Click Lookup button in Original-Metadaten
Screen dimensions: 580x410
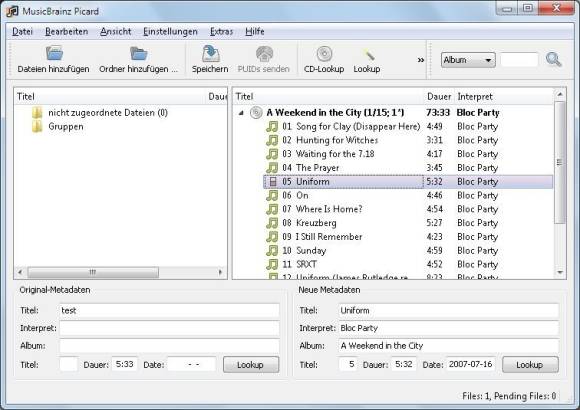(x=251, y=365)
